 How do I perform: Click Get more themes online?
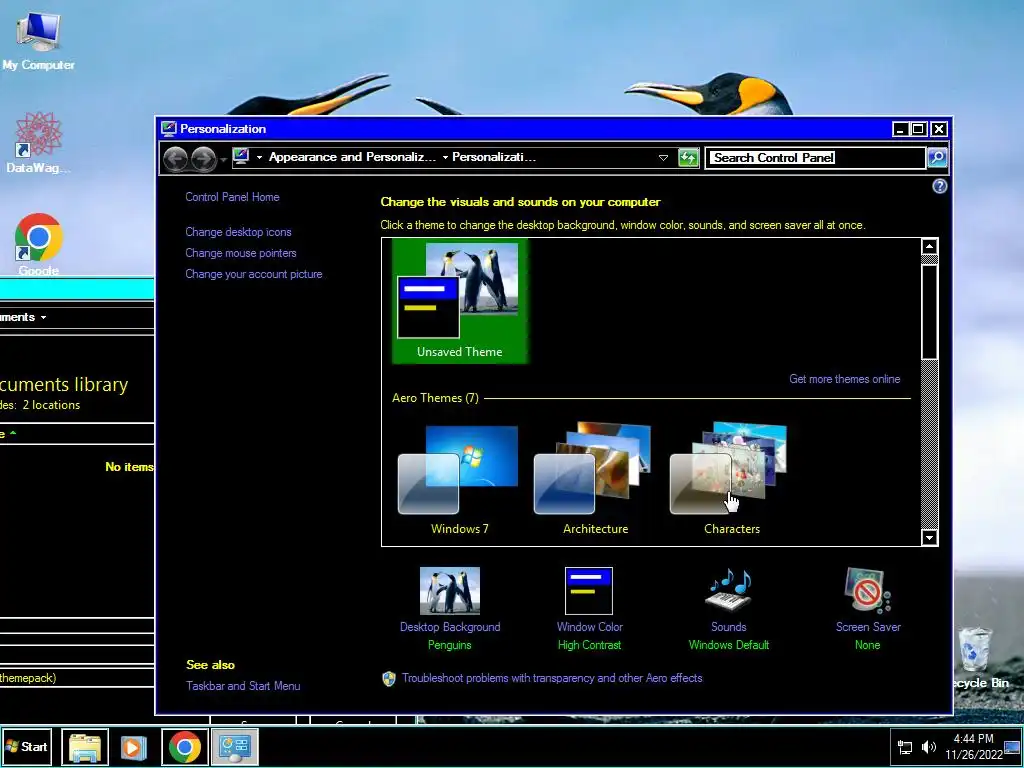click(x=844, y=379)
